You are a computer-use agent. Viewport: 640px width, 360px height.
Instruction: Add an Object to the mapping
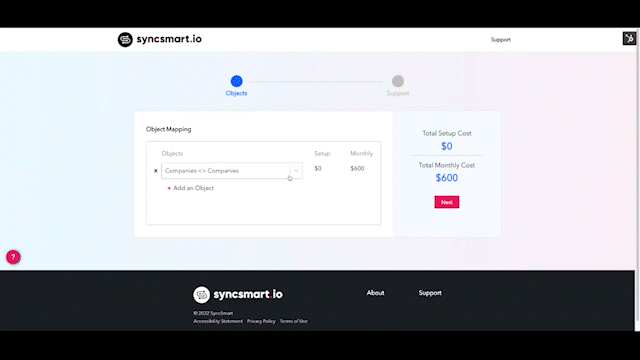191,188
